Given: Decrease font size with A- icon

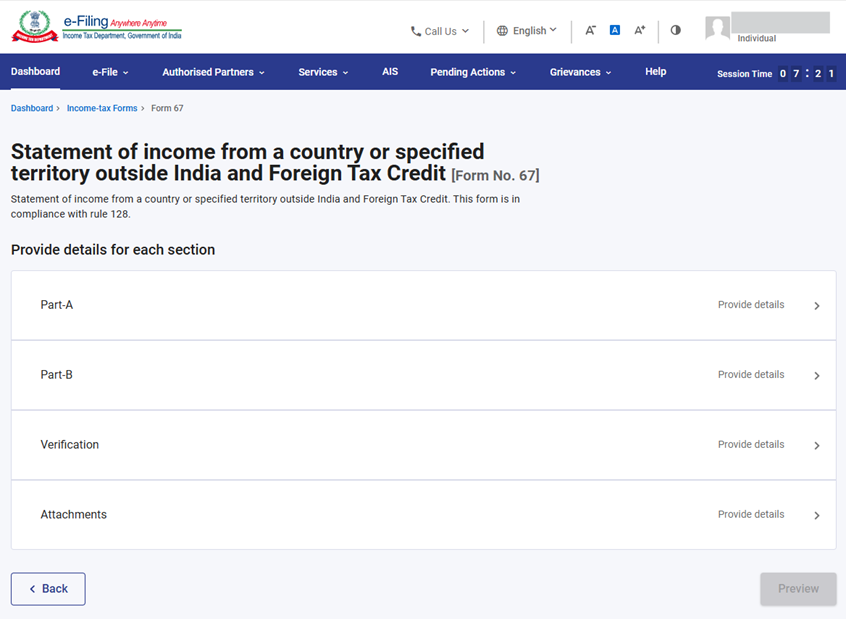Looking at the screenshot, I should [x=590, y=30].
